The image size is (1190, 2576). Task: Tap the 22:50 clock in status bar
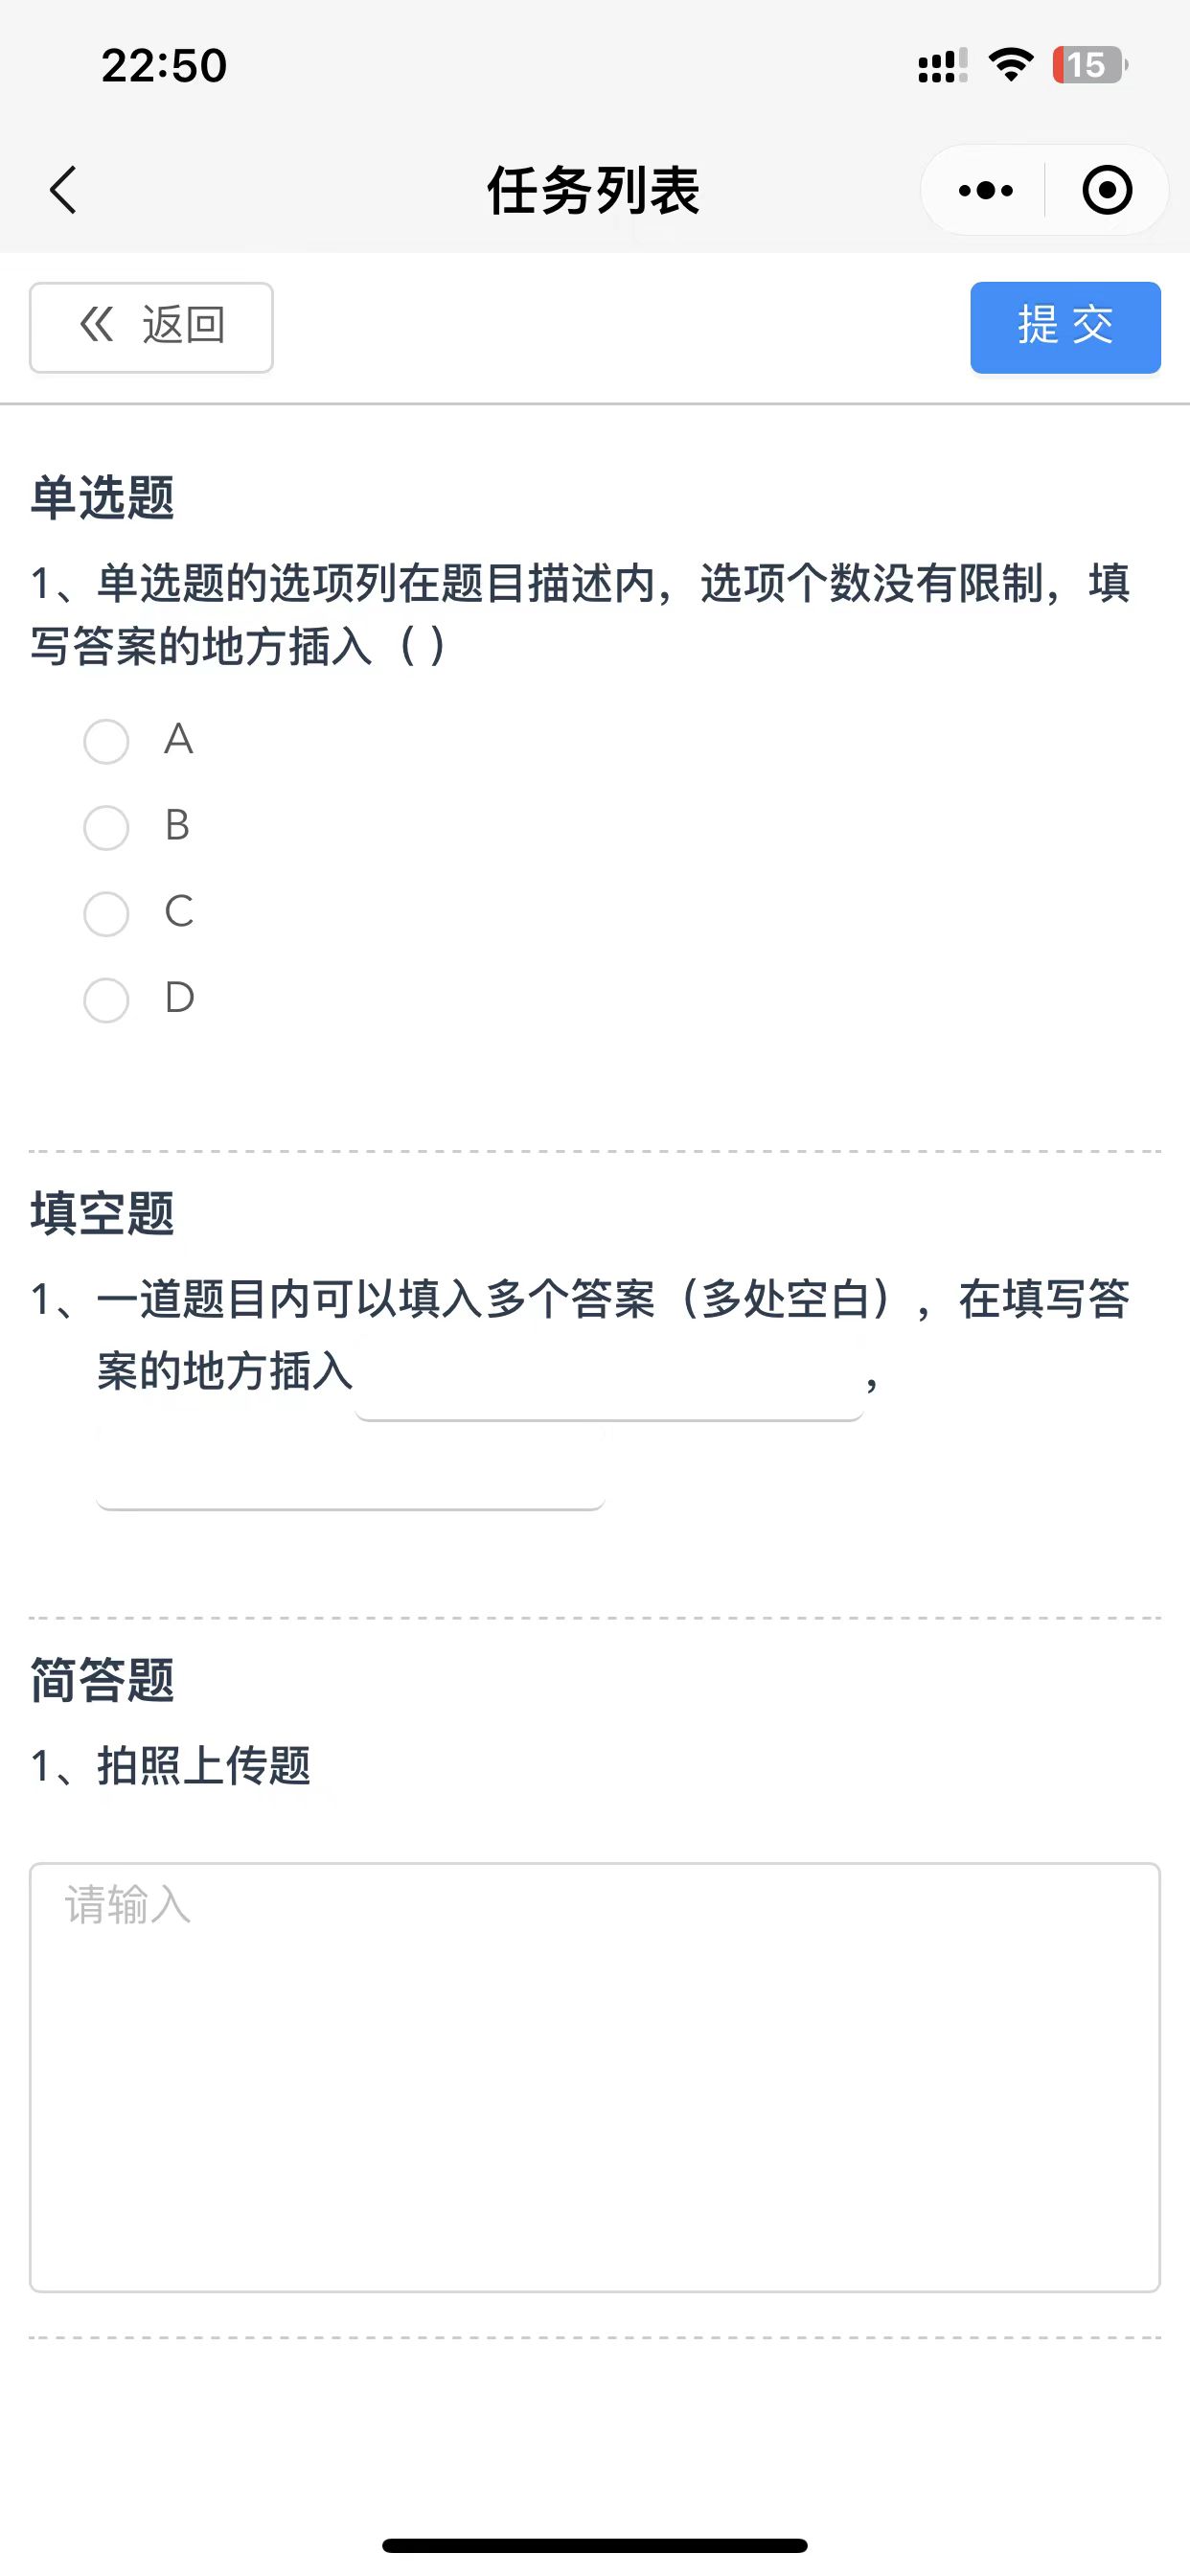pos(164,66)
